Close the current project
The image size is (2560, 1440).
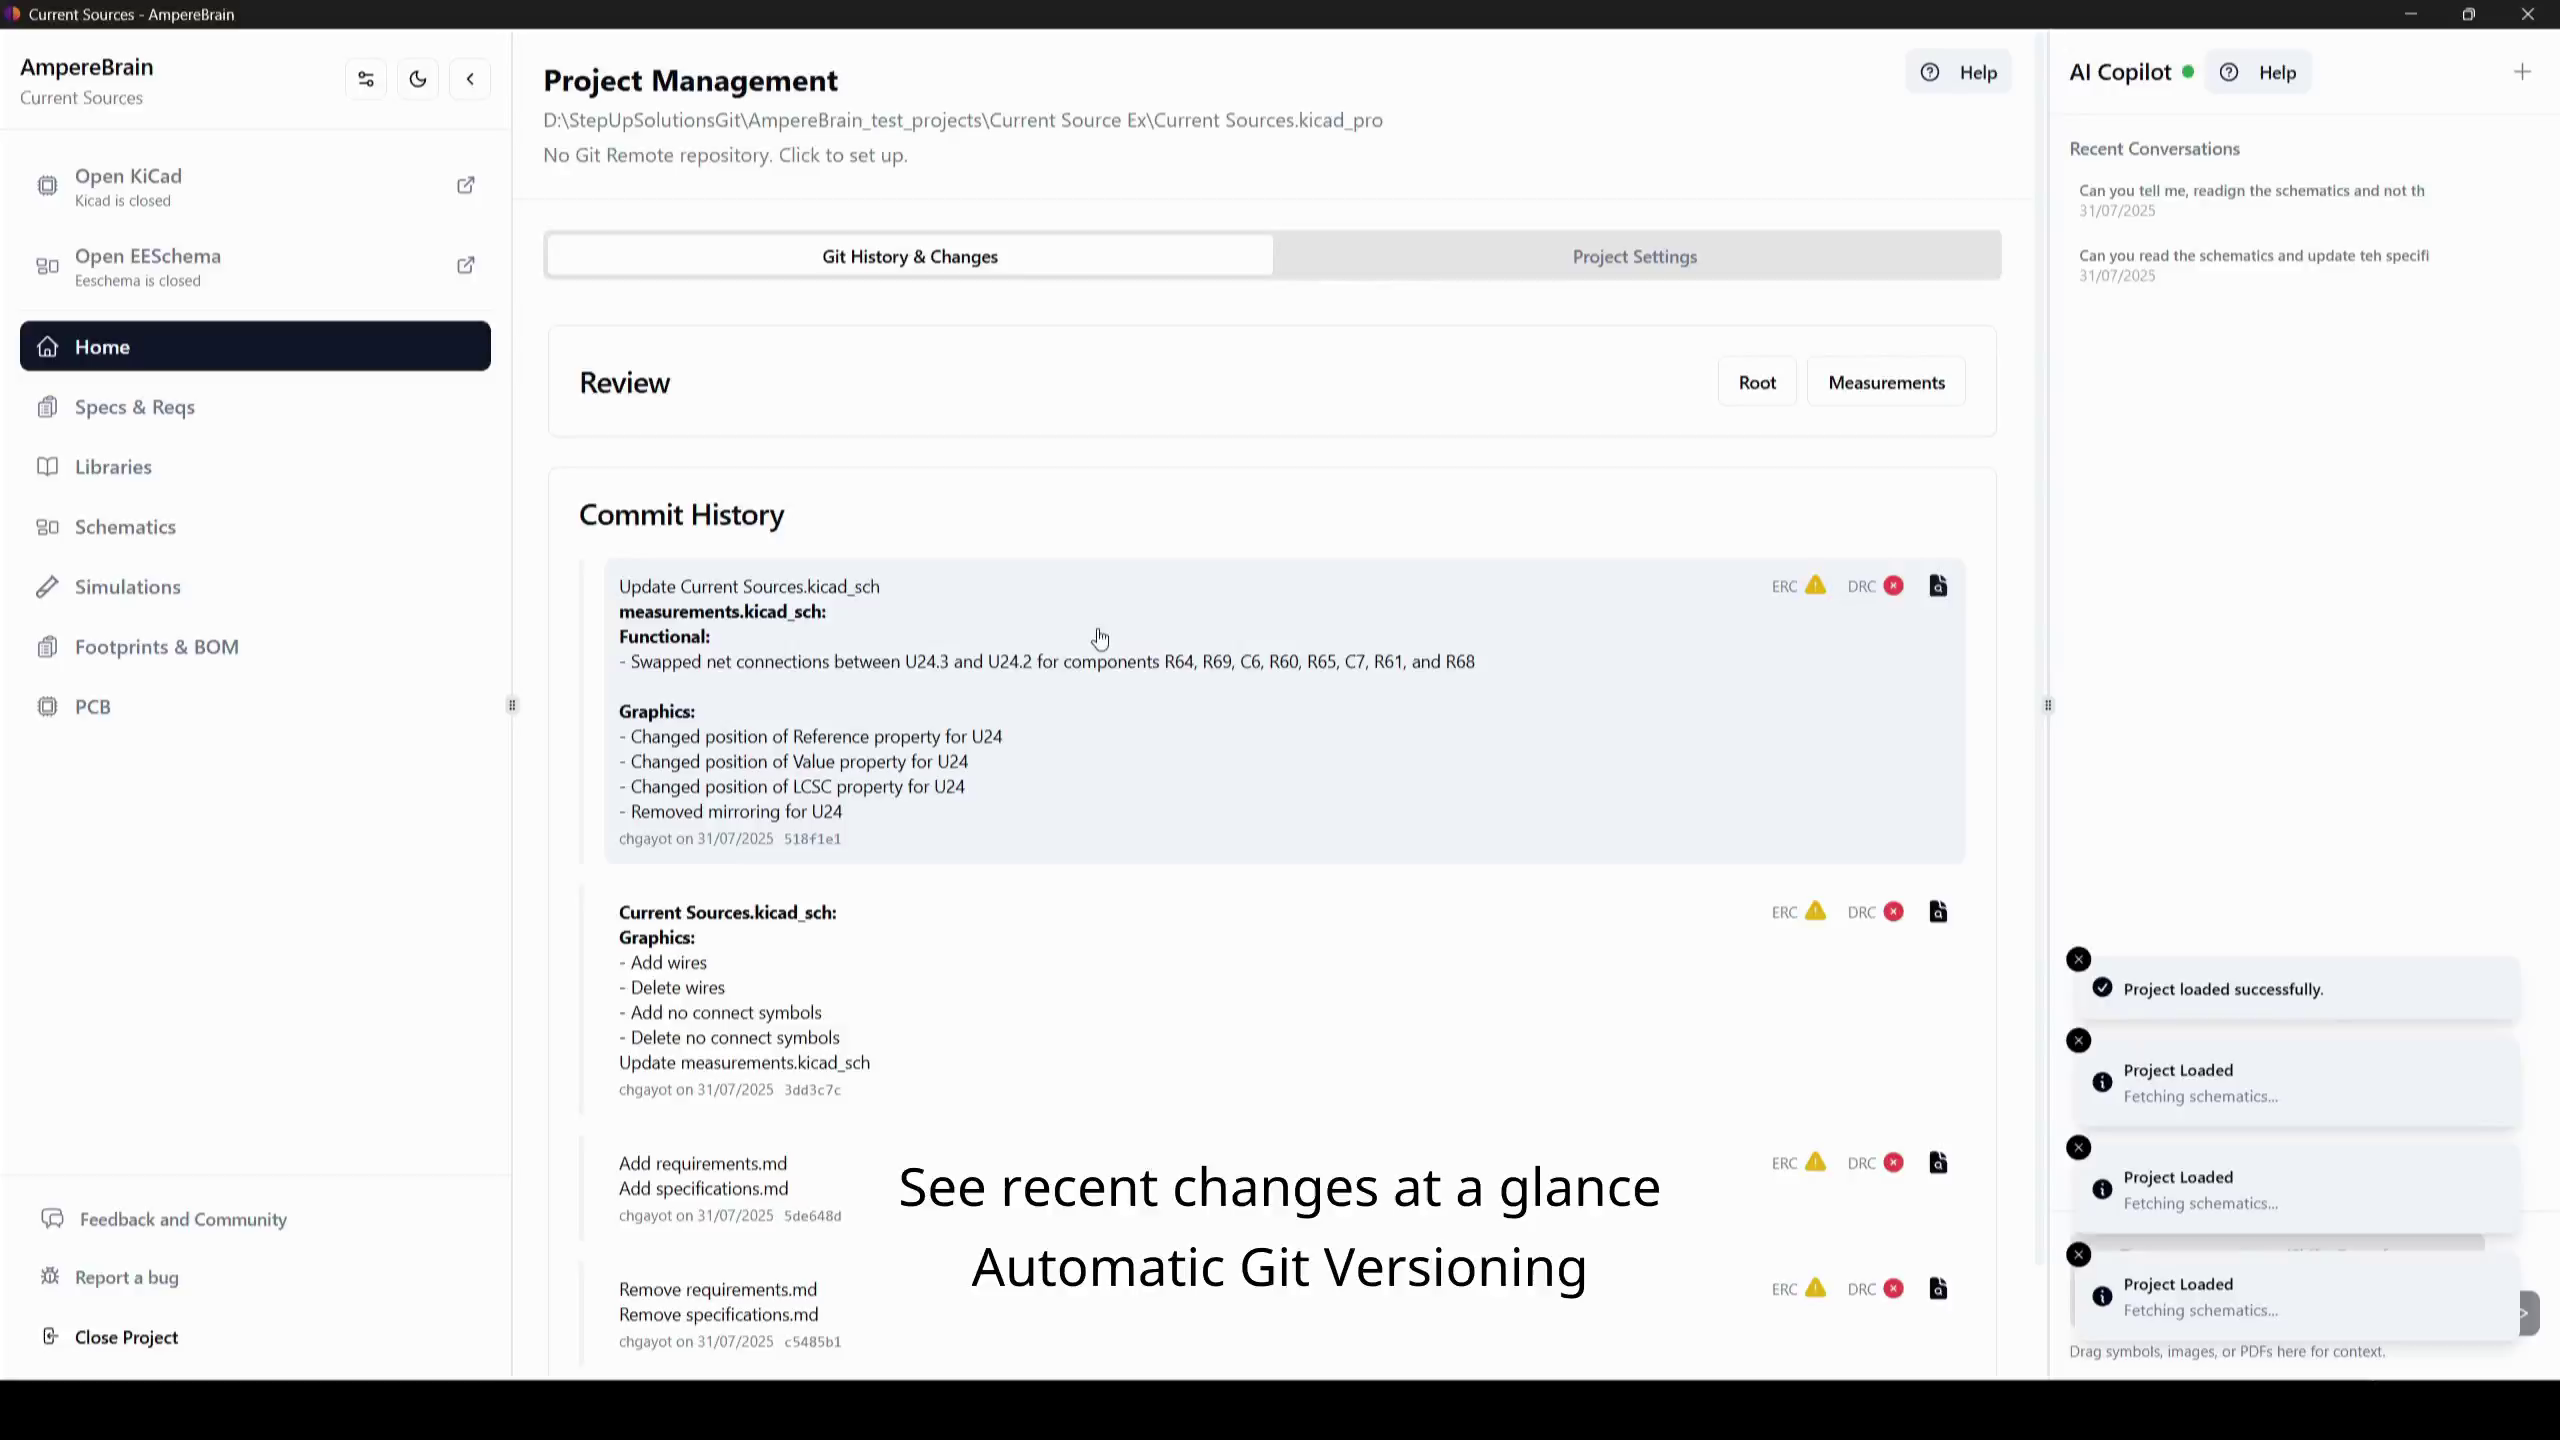110,1337
